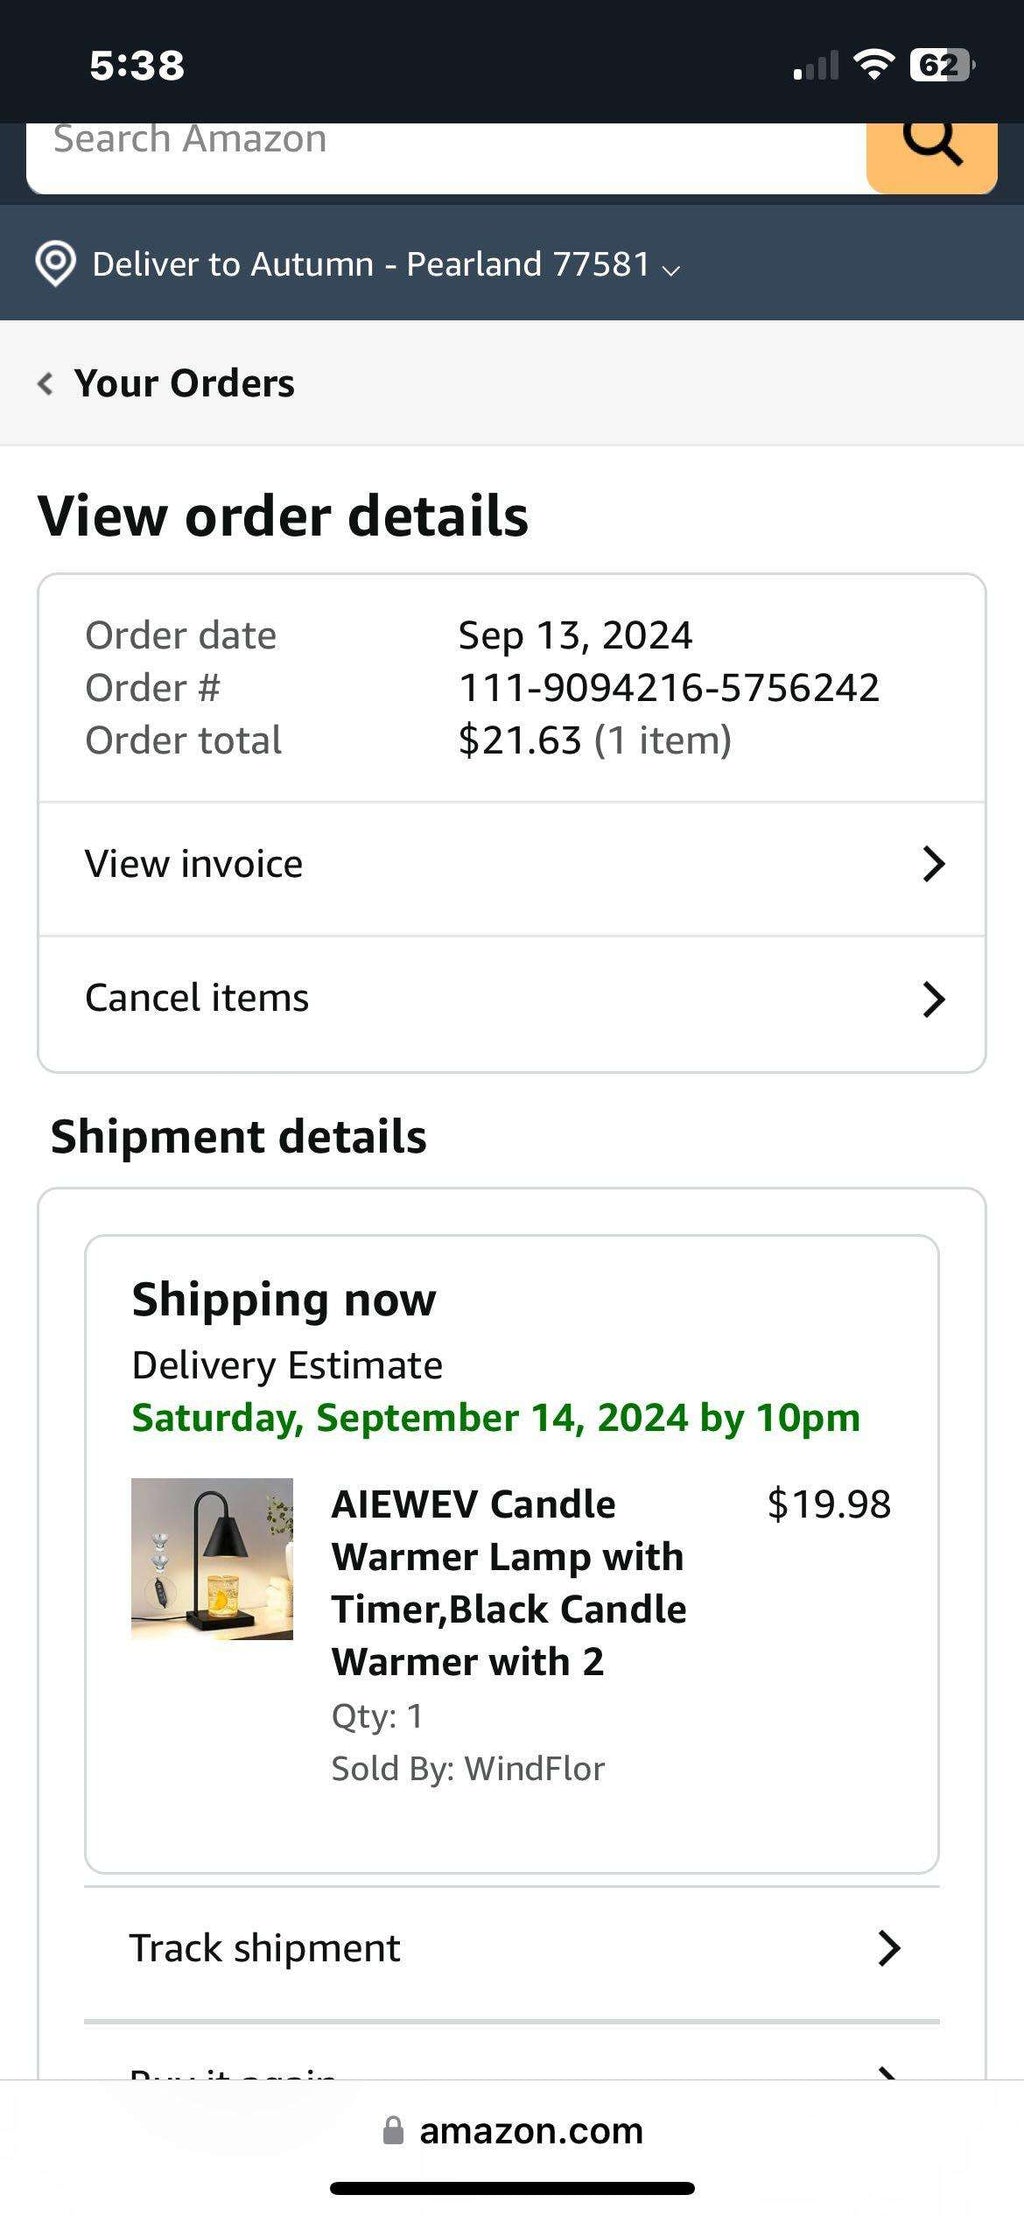Go back to Your Orders
Image resolution: width=1024 pixels, height=2216 pixels.
[x=184, y=383]
